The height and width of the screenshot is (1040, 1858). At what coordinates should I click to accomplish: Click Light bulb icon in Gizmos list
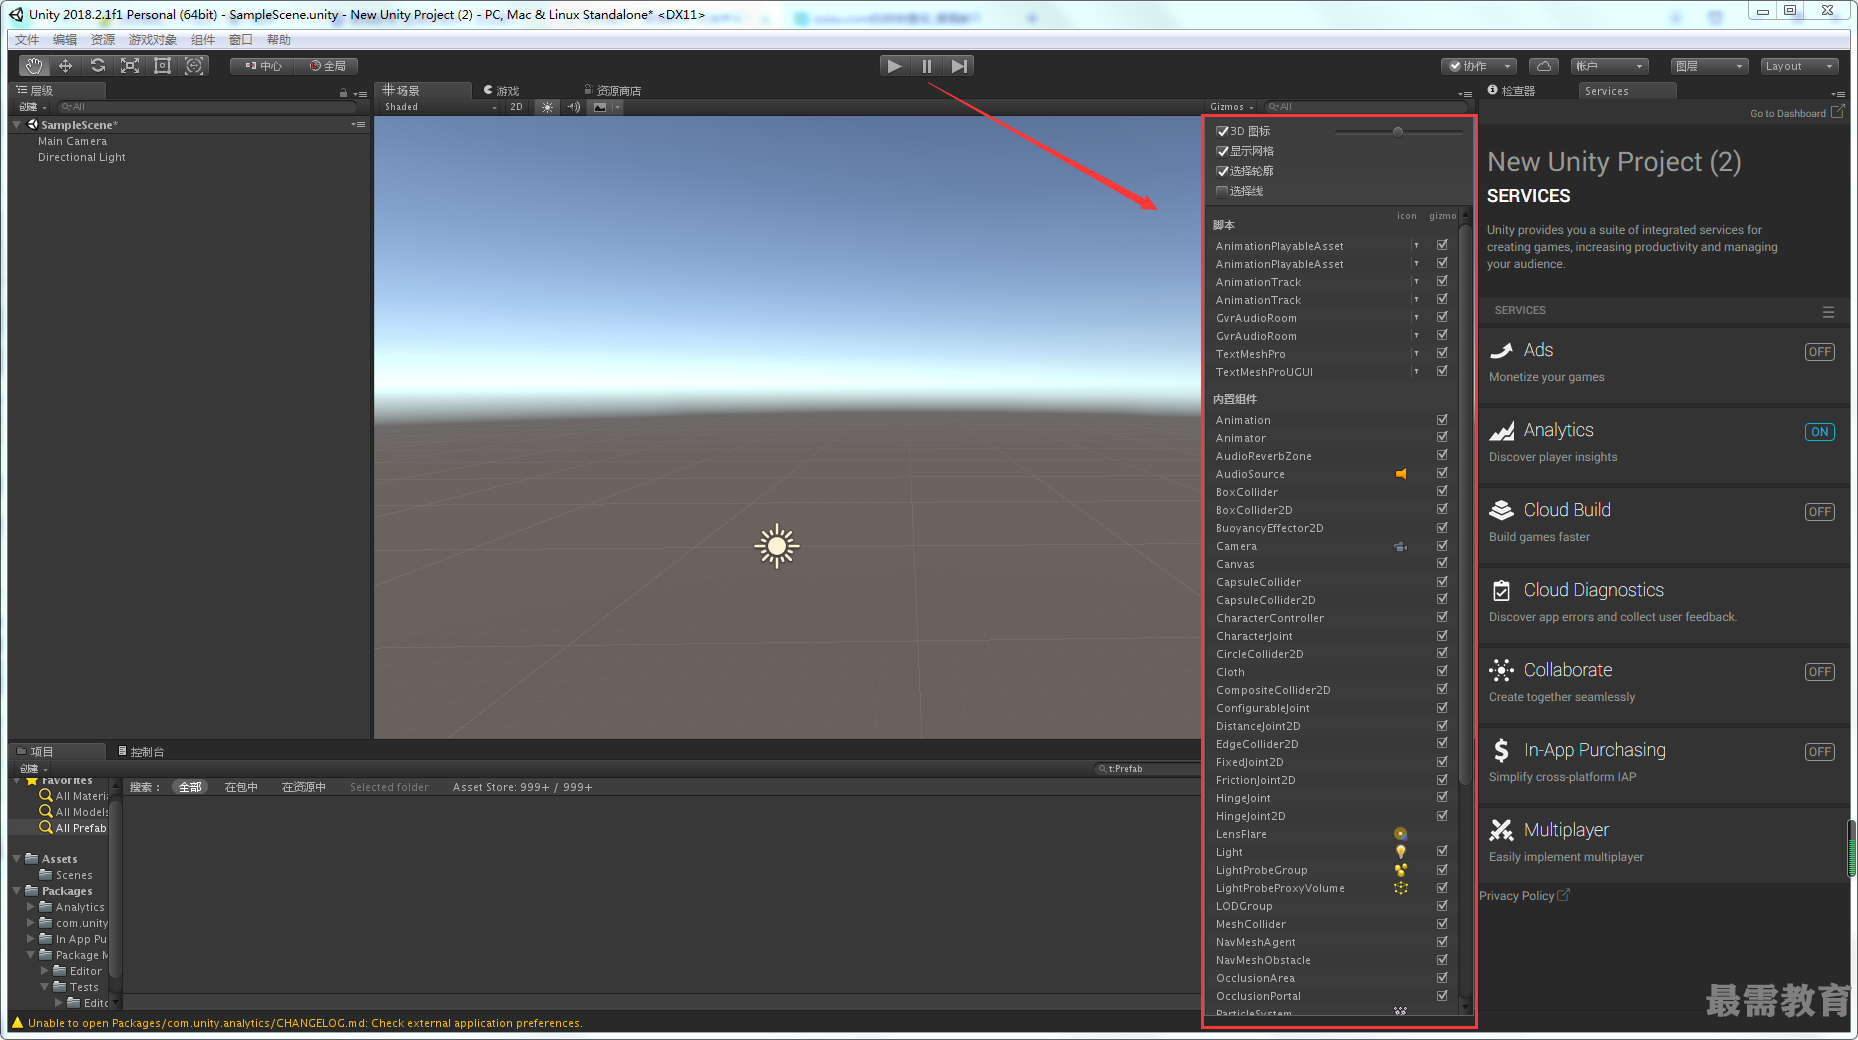(1401, 852)
